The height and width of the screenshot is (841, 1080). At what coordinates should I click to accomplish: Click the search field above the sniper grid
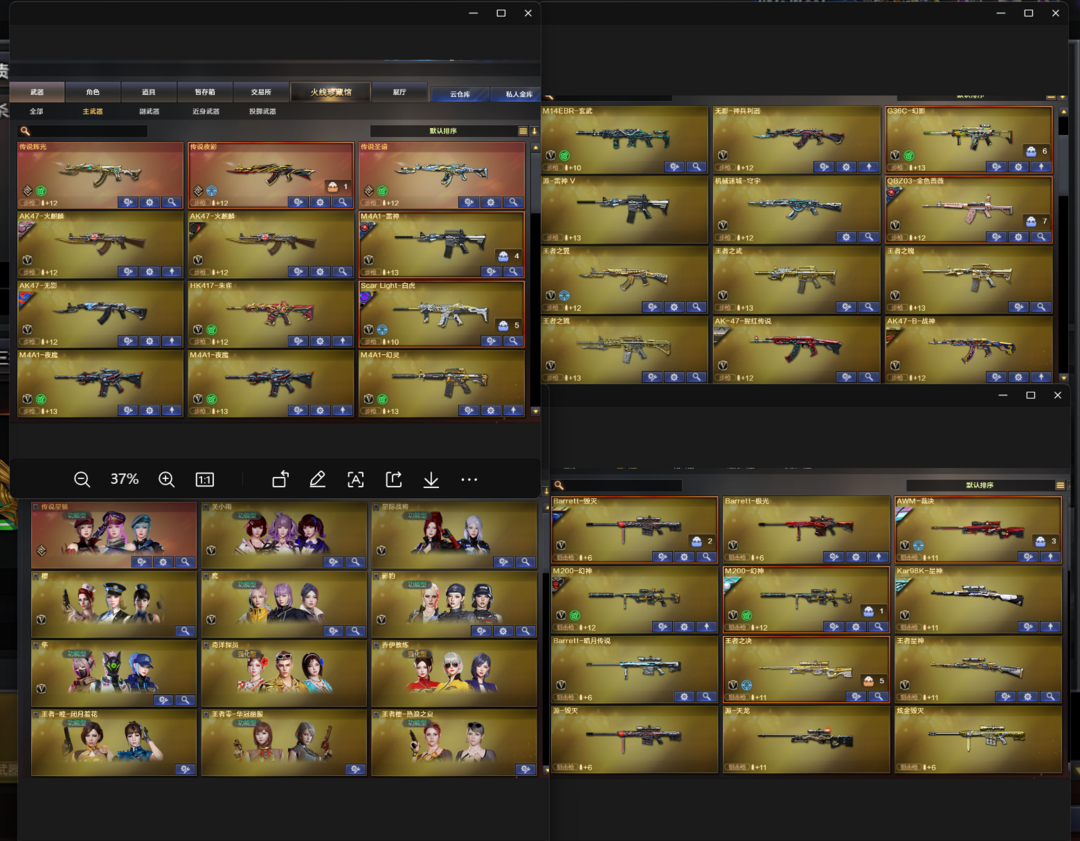click(618, 486)
